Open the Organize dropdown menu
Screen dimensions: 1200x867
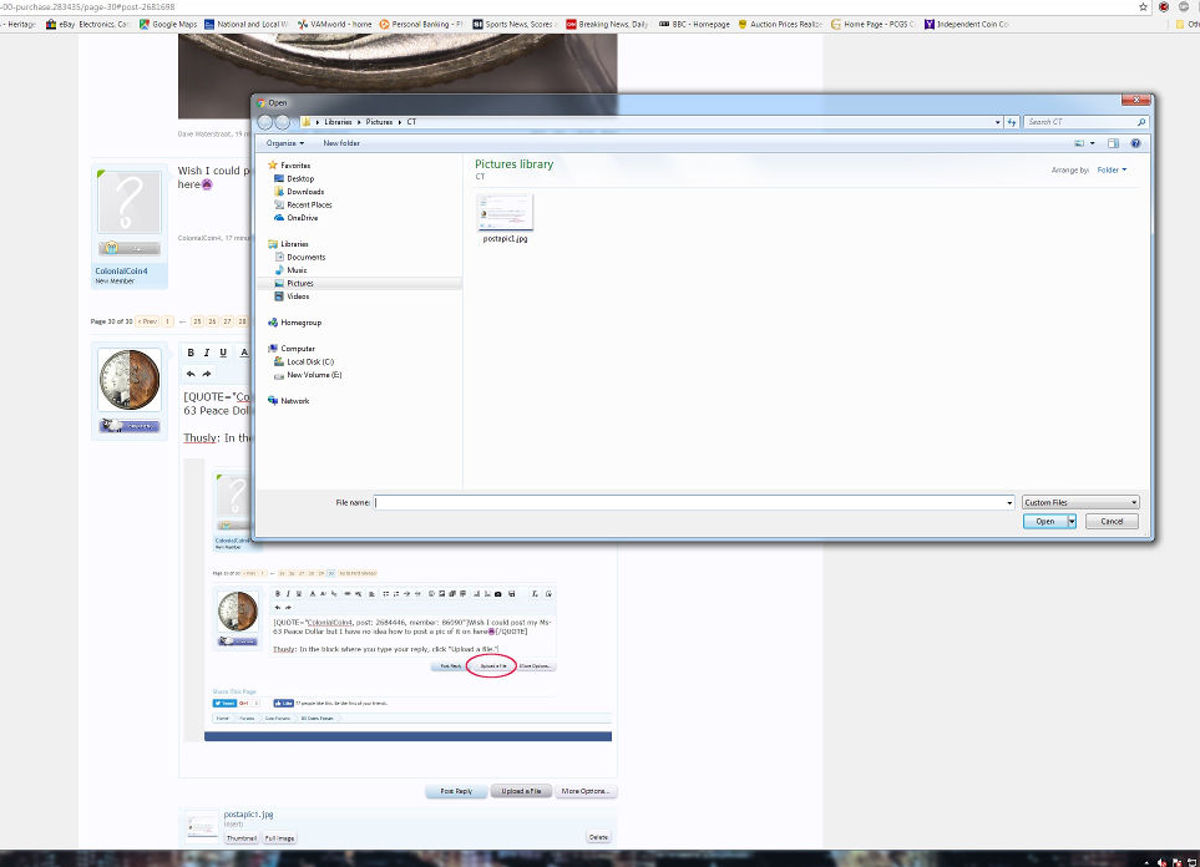(x=285, y=143)
